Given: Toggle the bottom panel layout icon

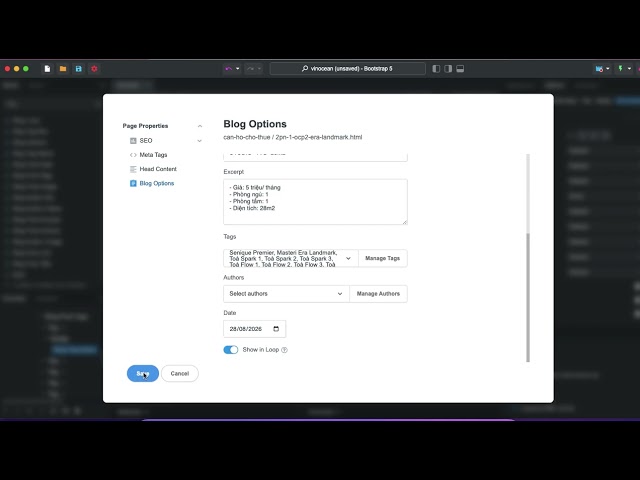Looking at the screenshot, I should [x=460, y=69].
